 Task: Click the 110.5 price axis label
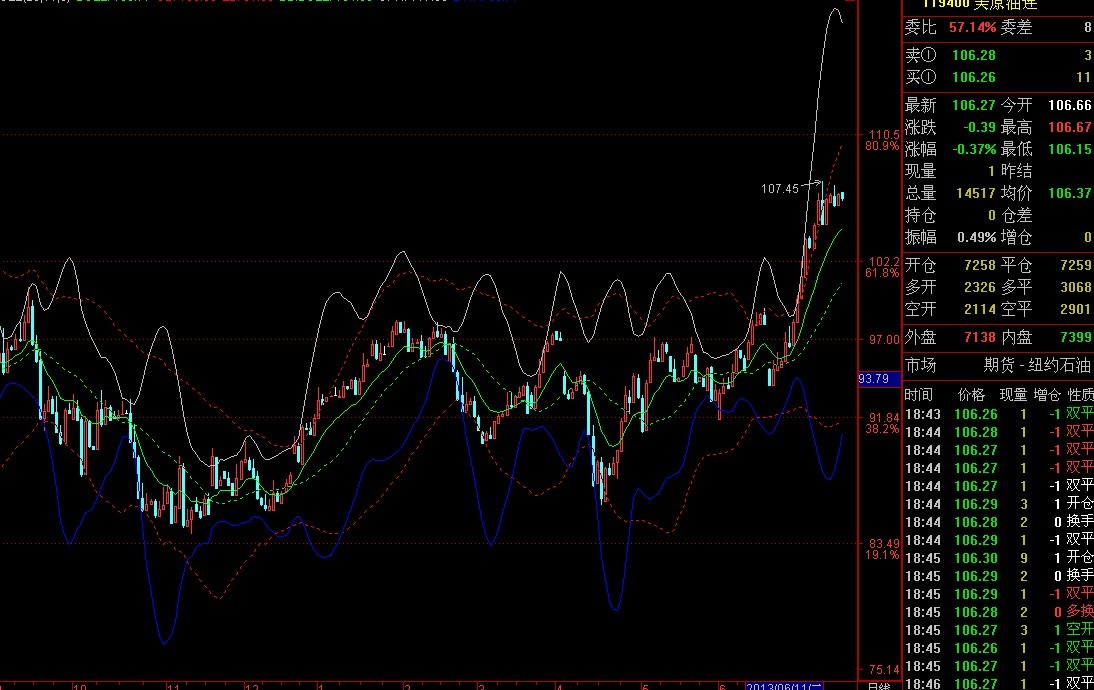883,134
